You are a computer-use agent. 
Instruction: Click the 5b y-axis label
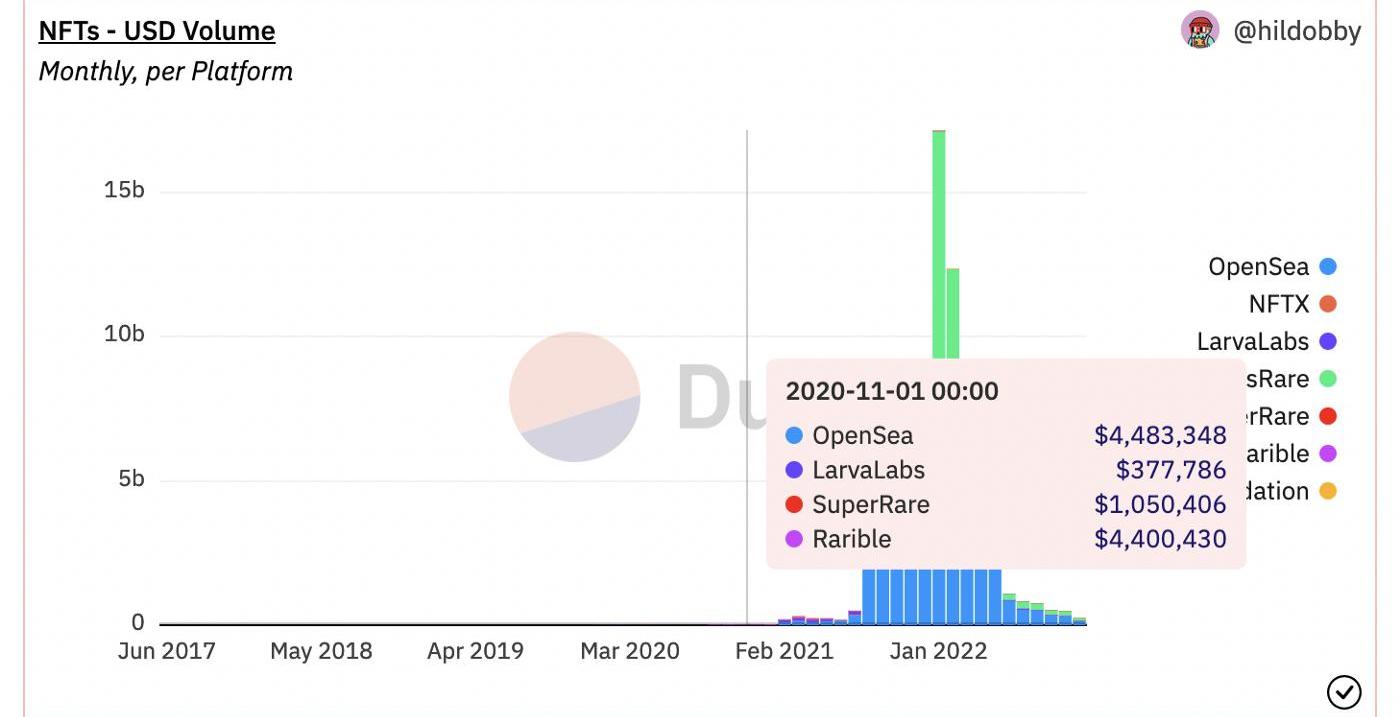(x=131, y=479)
